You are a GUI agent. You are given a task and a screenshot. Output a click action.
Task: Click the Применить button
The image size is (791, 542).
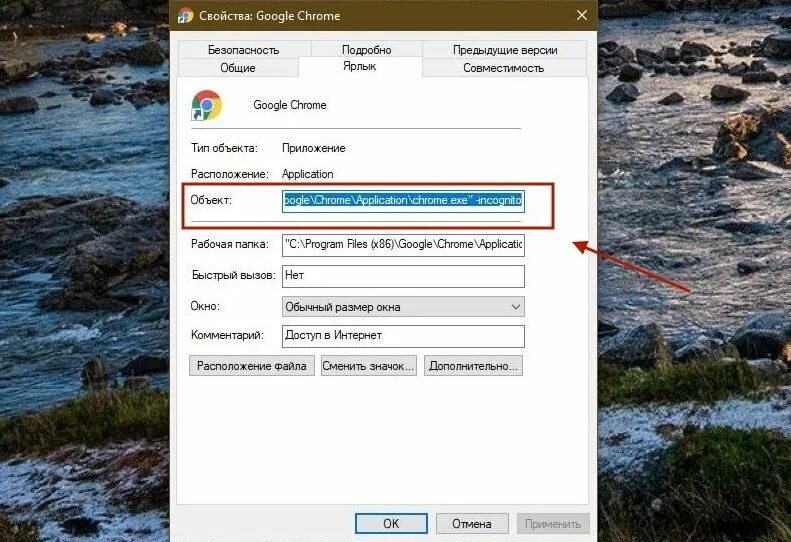coord(553,524)
